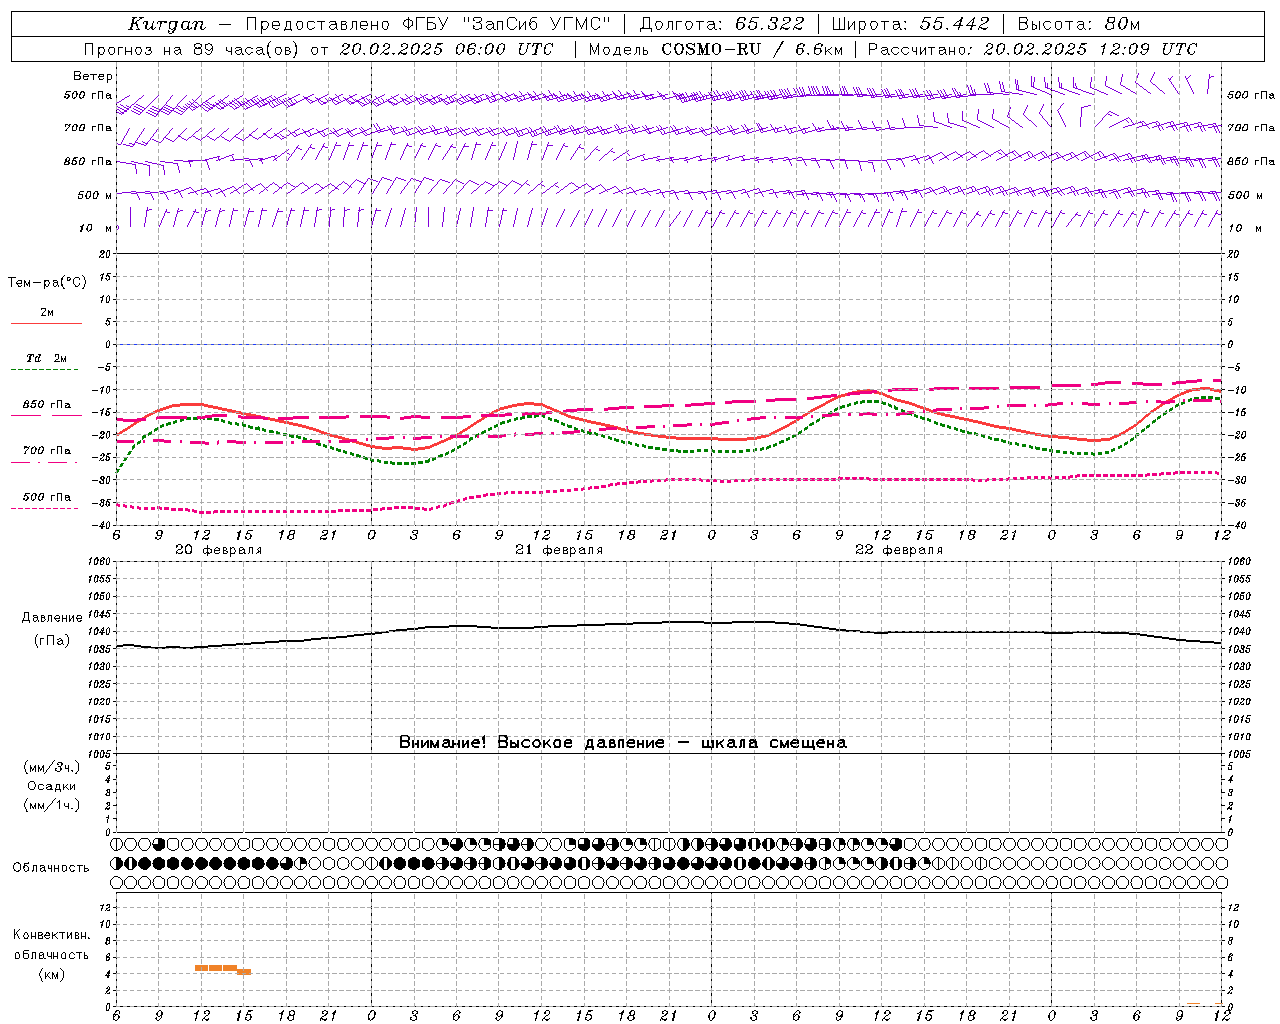Click the "Осадки" precipitation label
1280x1024 pixels.
pyautogui.click(x=52, y=786)
